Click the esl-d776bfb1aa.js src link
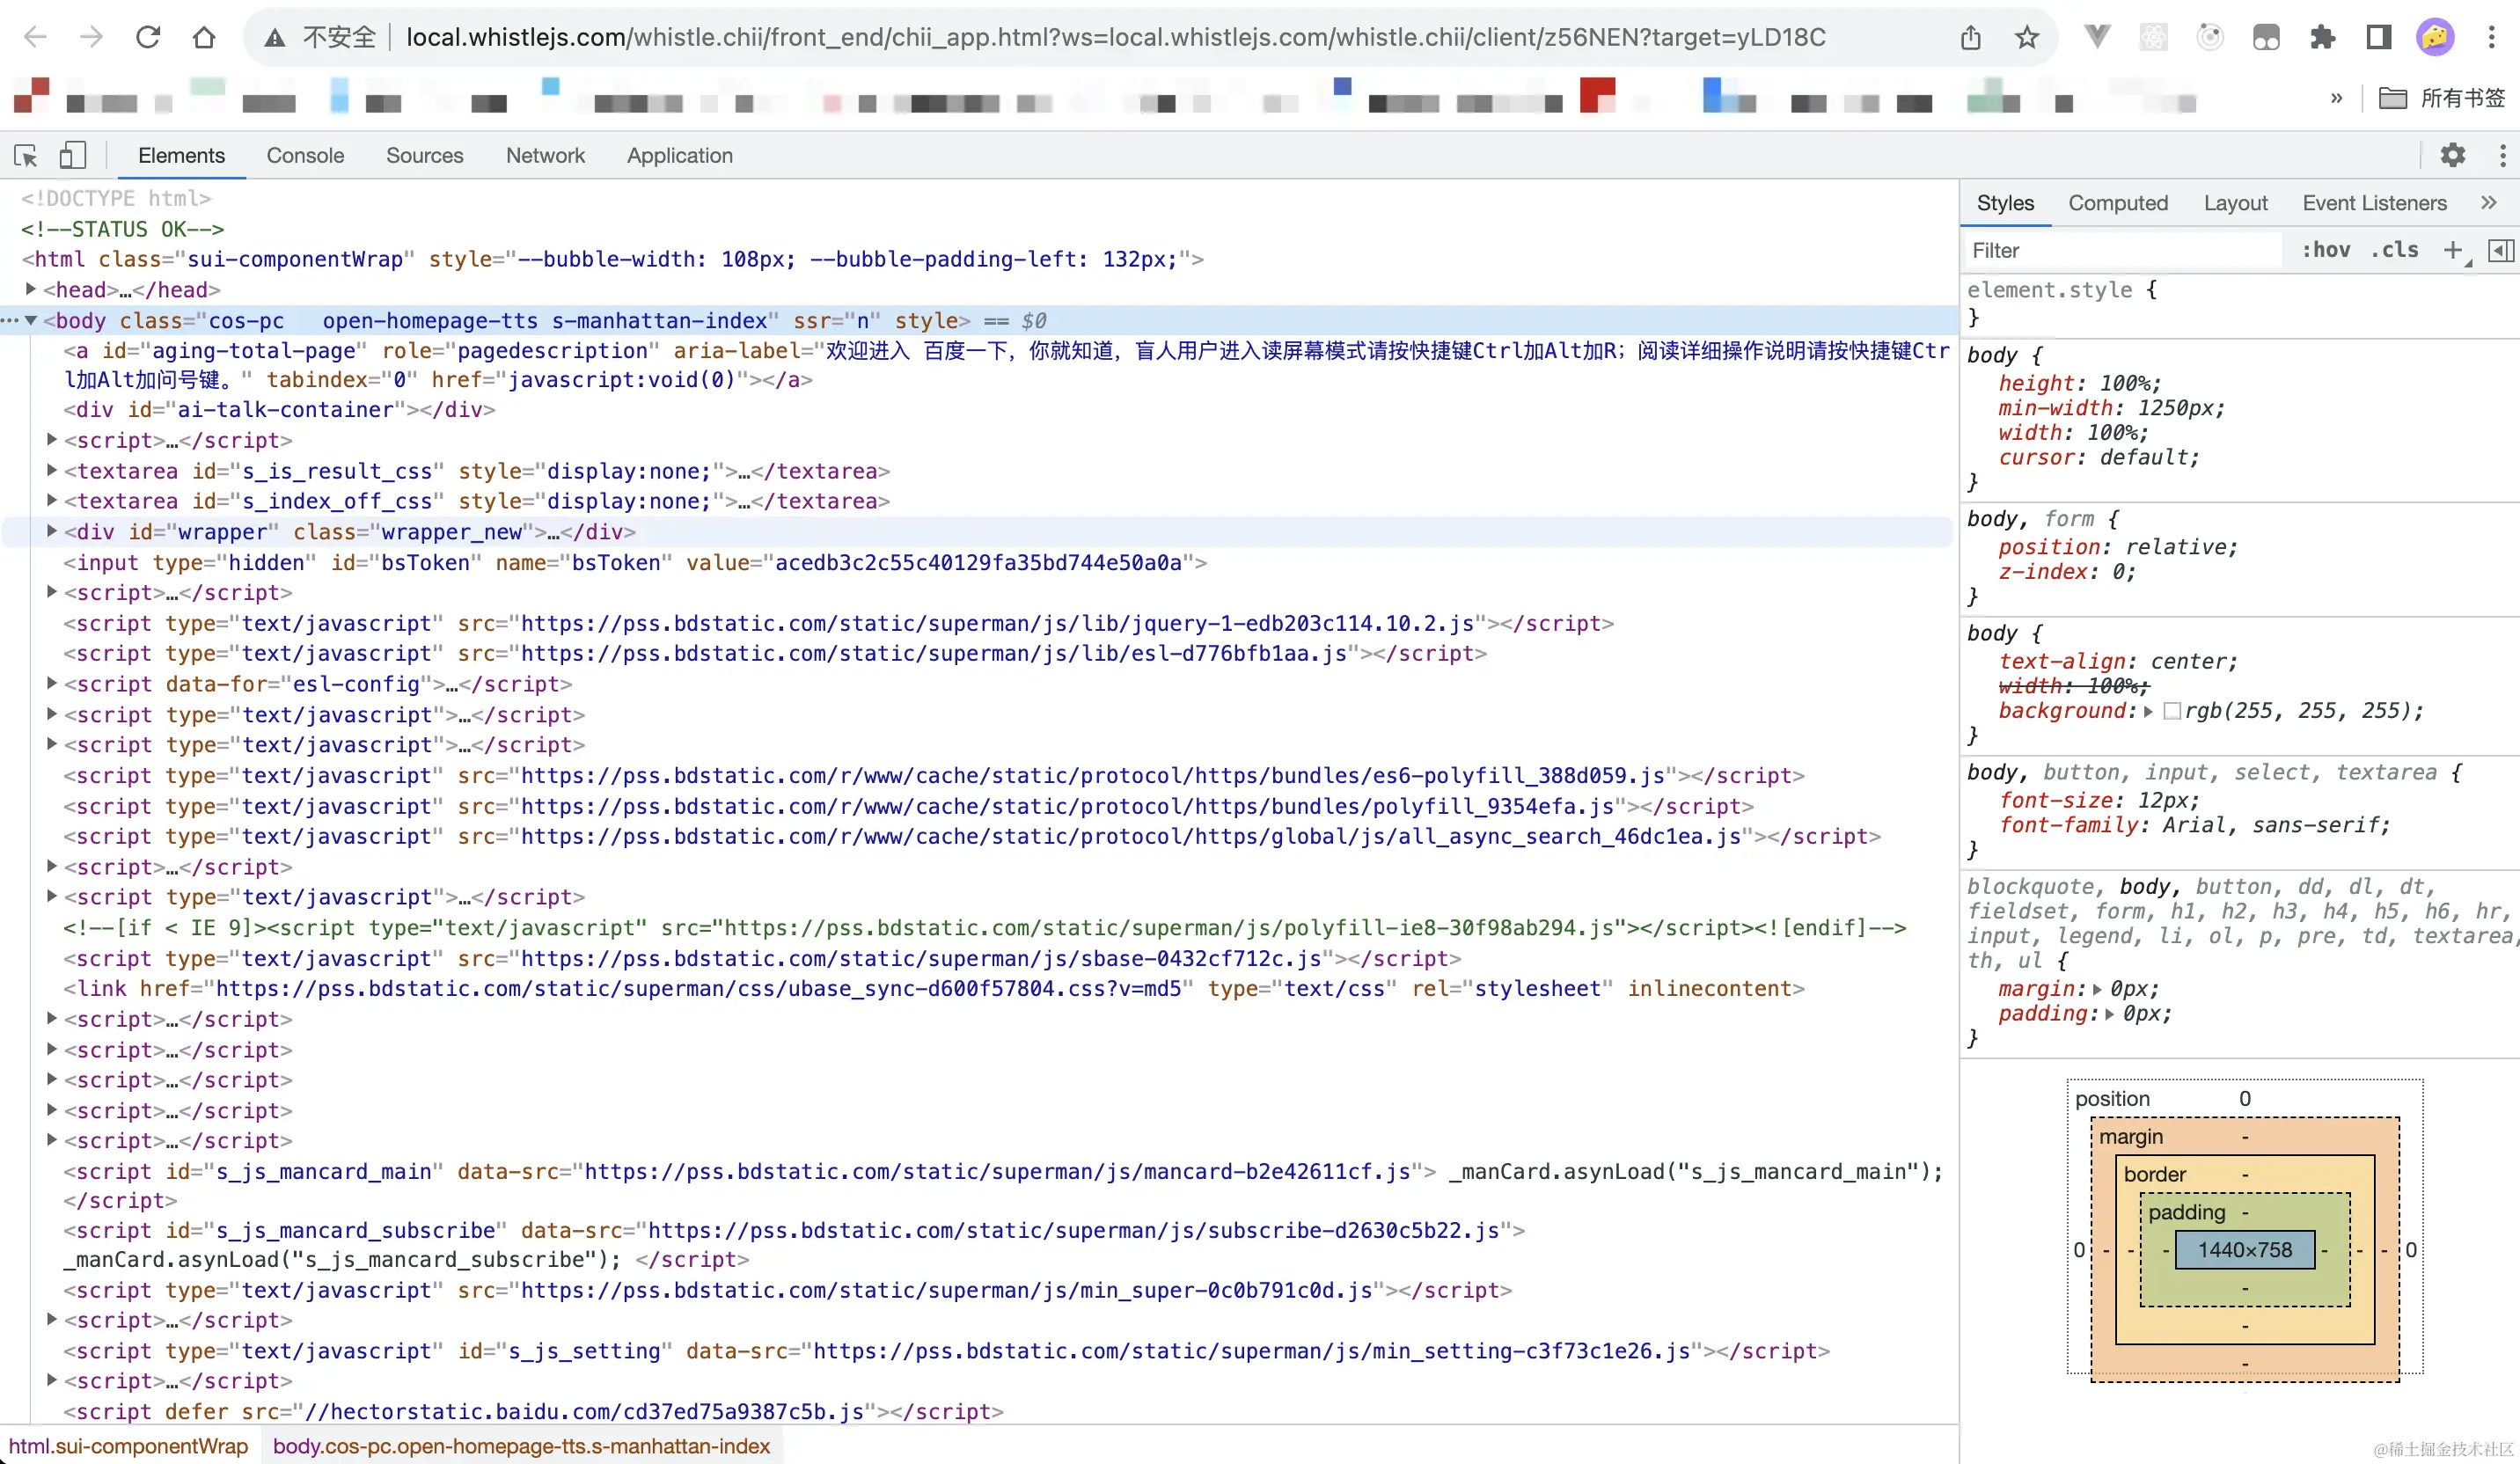 [x=934, y=653]
